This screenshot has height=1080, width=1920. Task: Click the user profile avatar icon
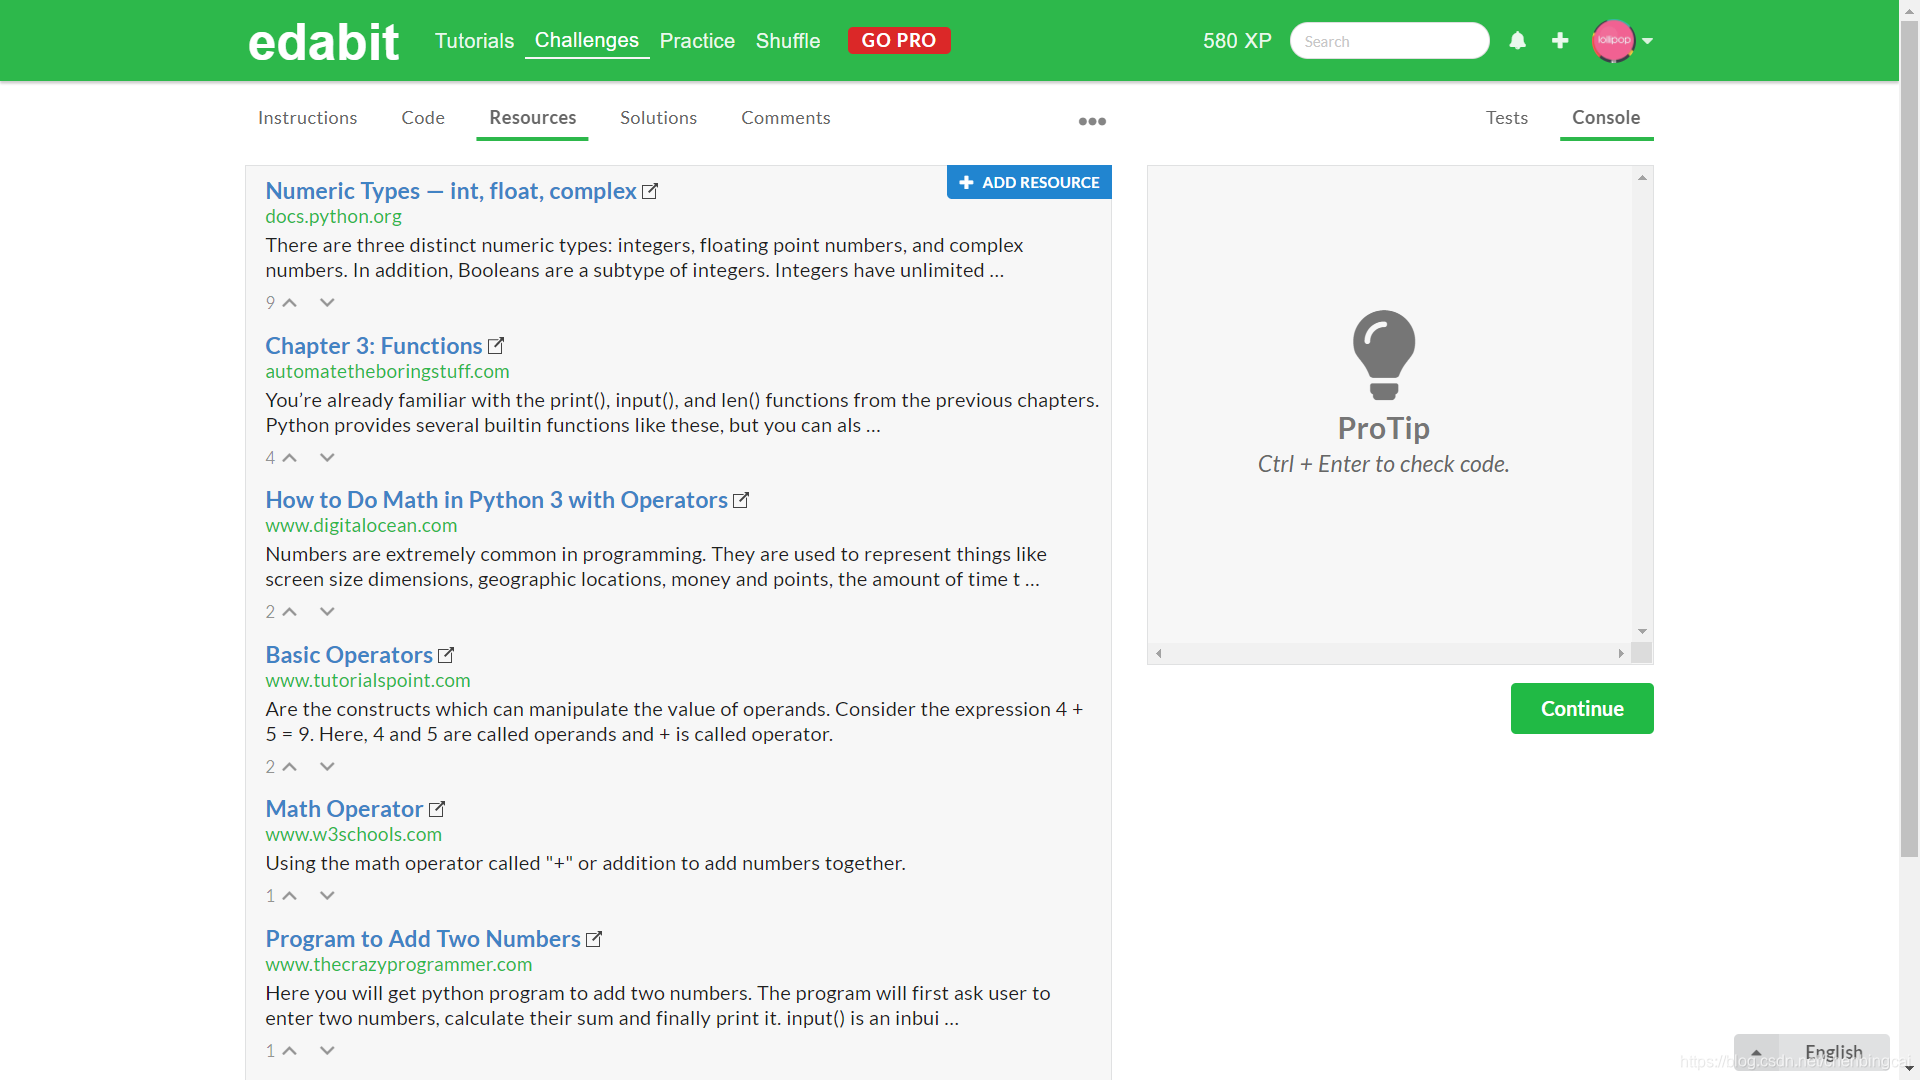(x=1614, y=40)
